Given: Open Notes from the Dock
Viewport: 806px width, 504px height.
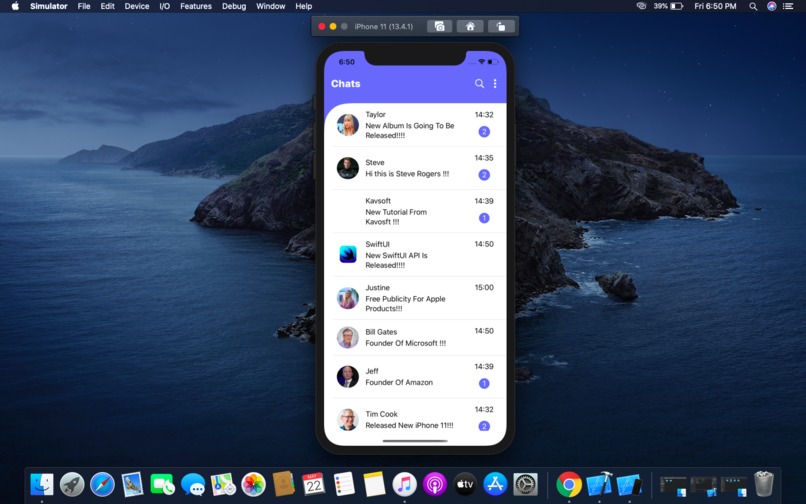Looking at the screenshot, I should 374,484.
